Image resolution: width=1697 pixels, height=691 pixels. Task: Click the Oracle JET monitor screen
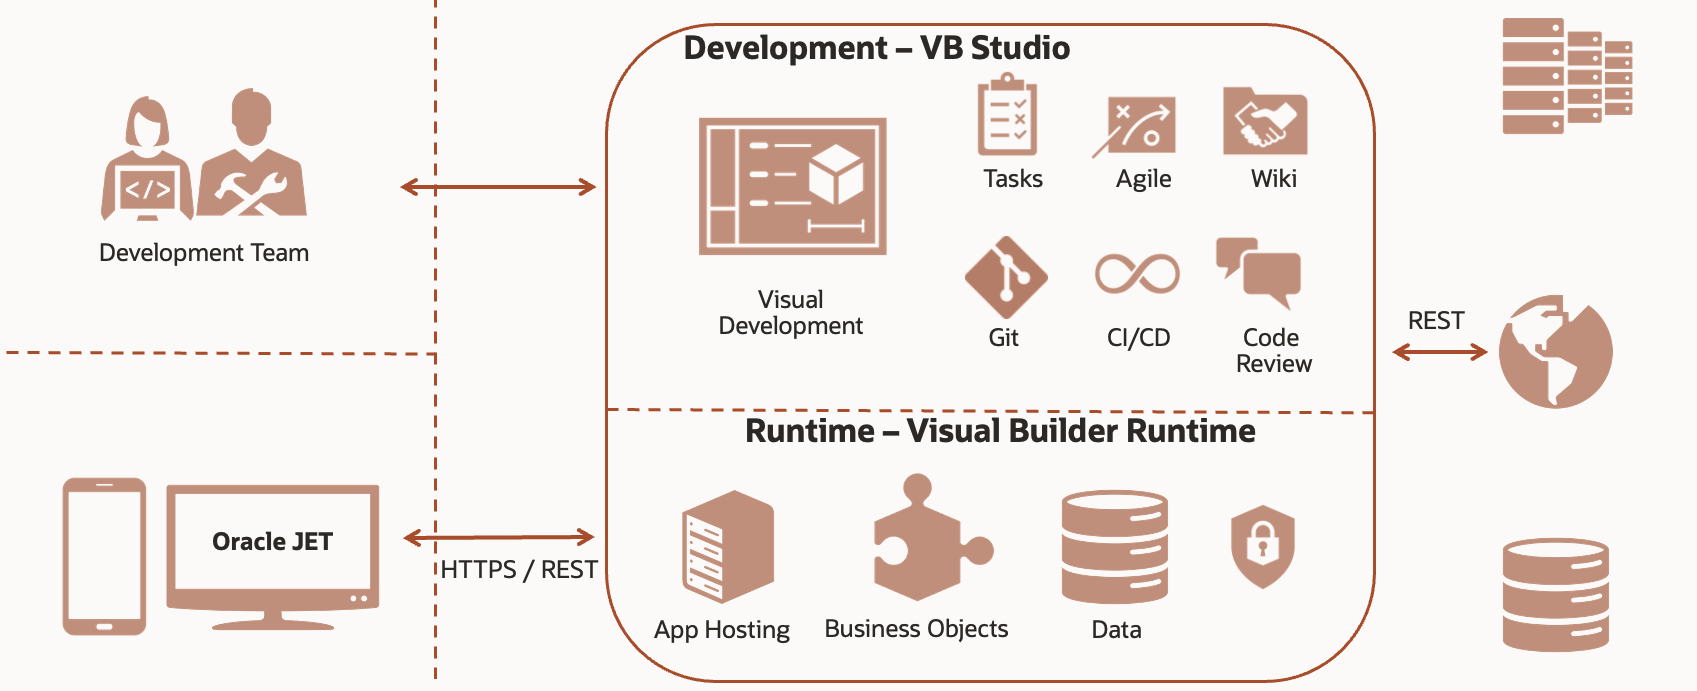(x=272, y=558)
